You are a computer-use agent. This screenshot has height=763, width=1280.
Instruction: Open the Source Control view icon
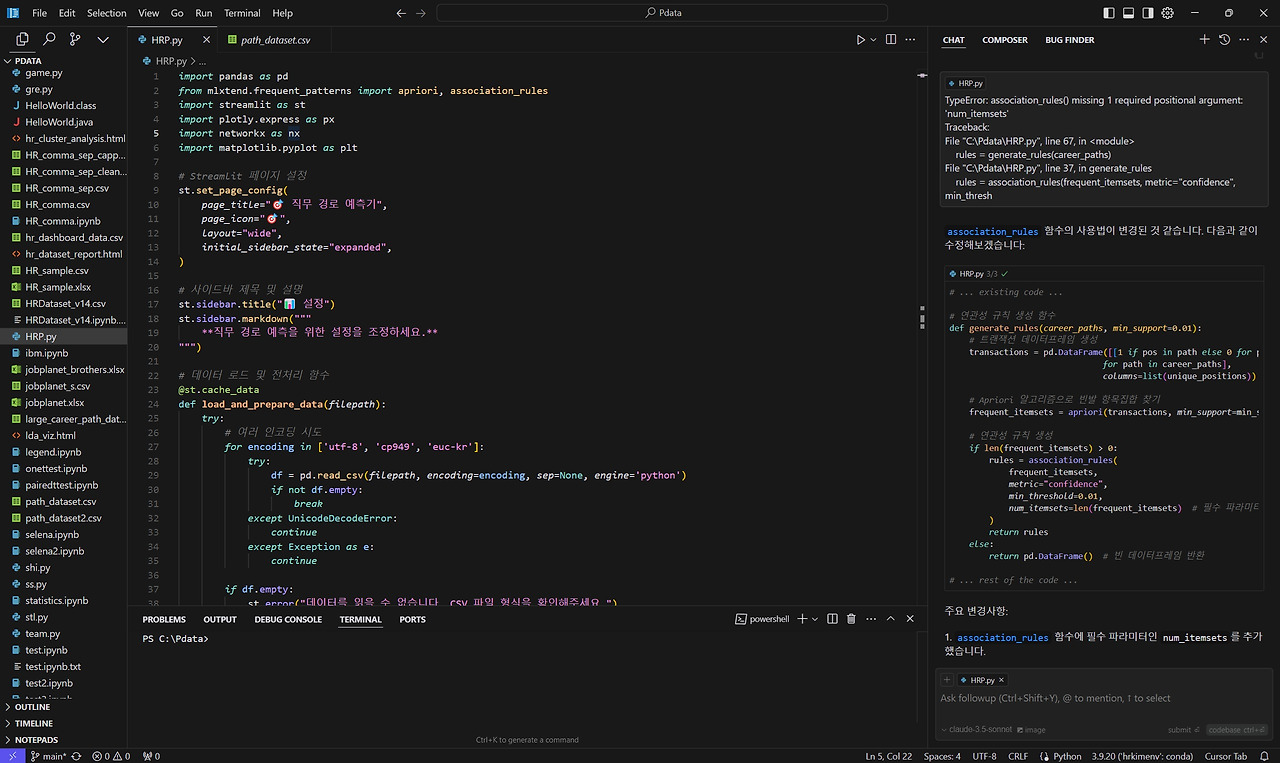(75, 40)
